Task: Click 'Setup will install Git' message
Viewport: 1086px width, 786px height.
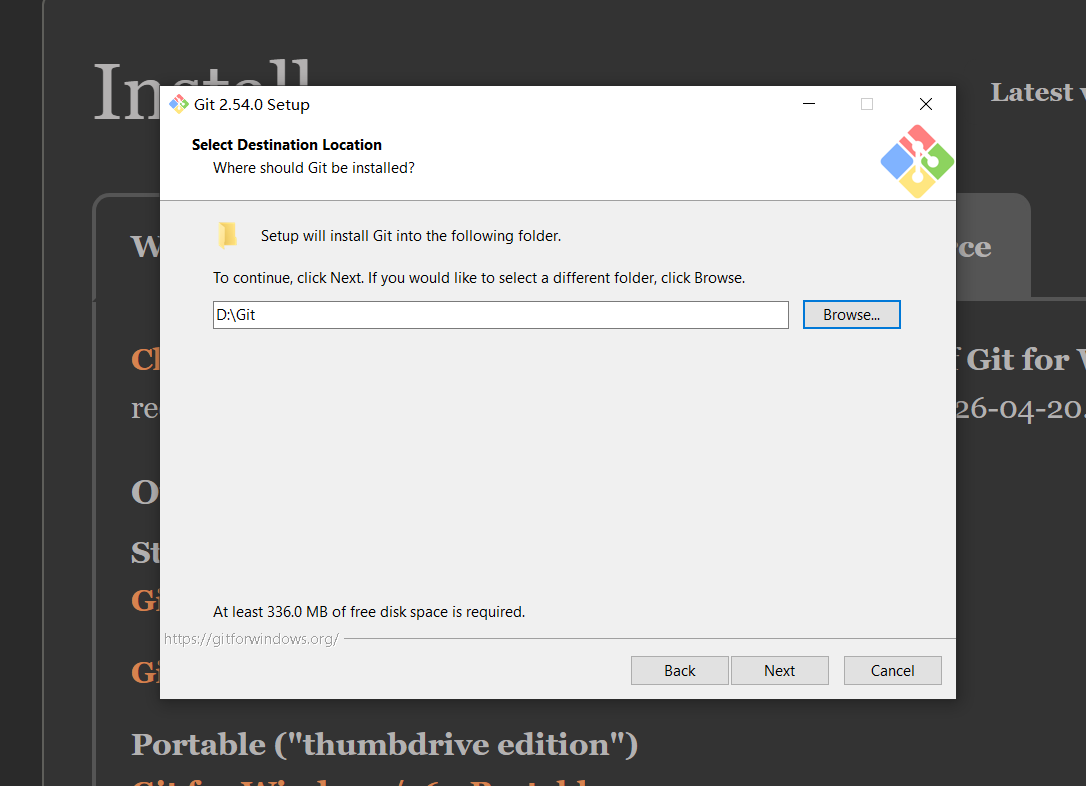Action: (411, 235)
